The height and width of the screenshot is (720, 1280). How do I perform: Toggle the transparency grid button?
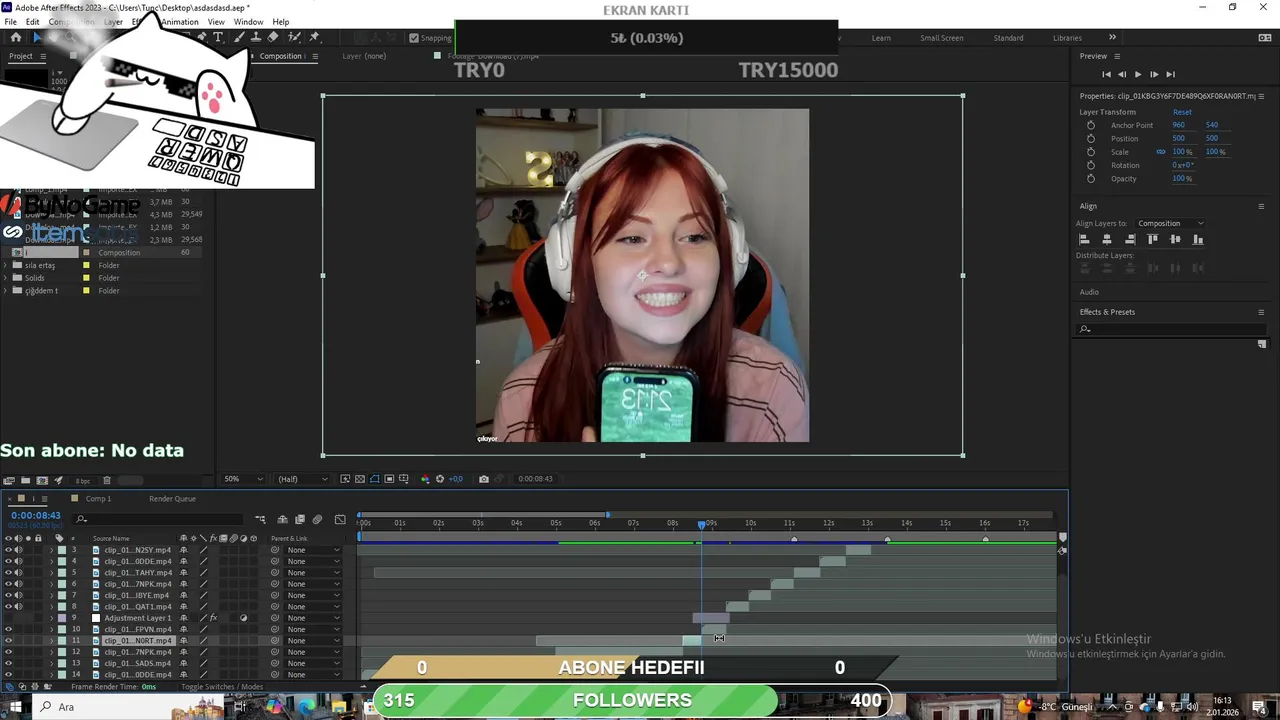tap(360, 479)
